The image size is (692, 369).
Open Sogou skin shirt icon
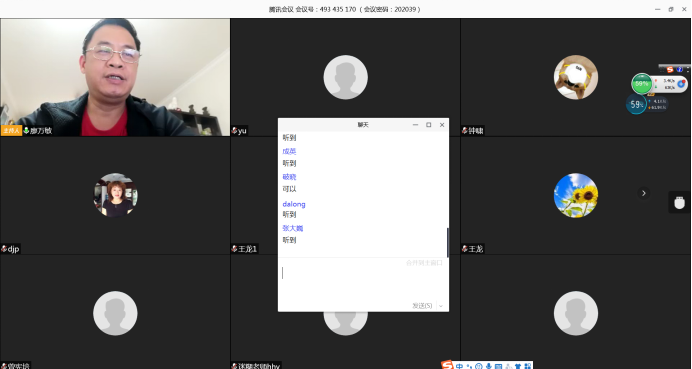518,366
